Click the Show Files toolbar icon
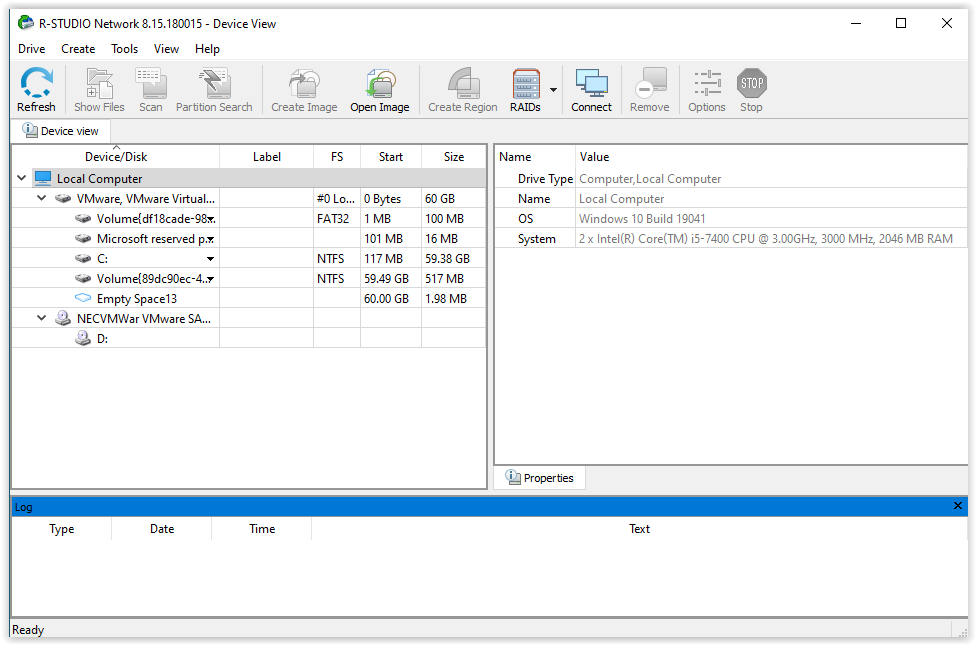Screen dimensions: 976x645 (x=99, y=83)
